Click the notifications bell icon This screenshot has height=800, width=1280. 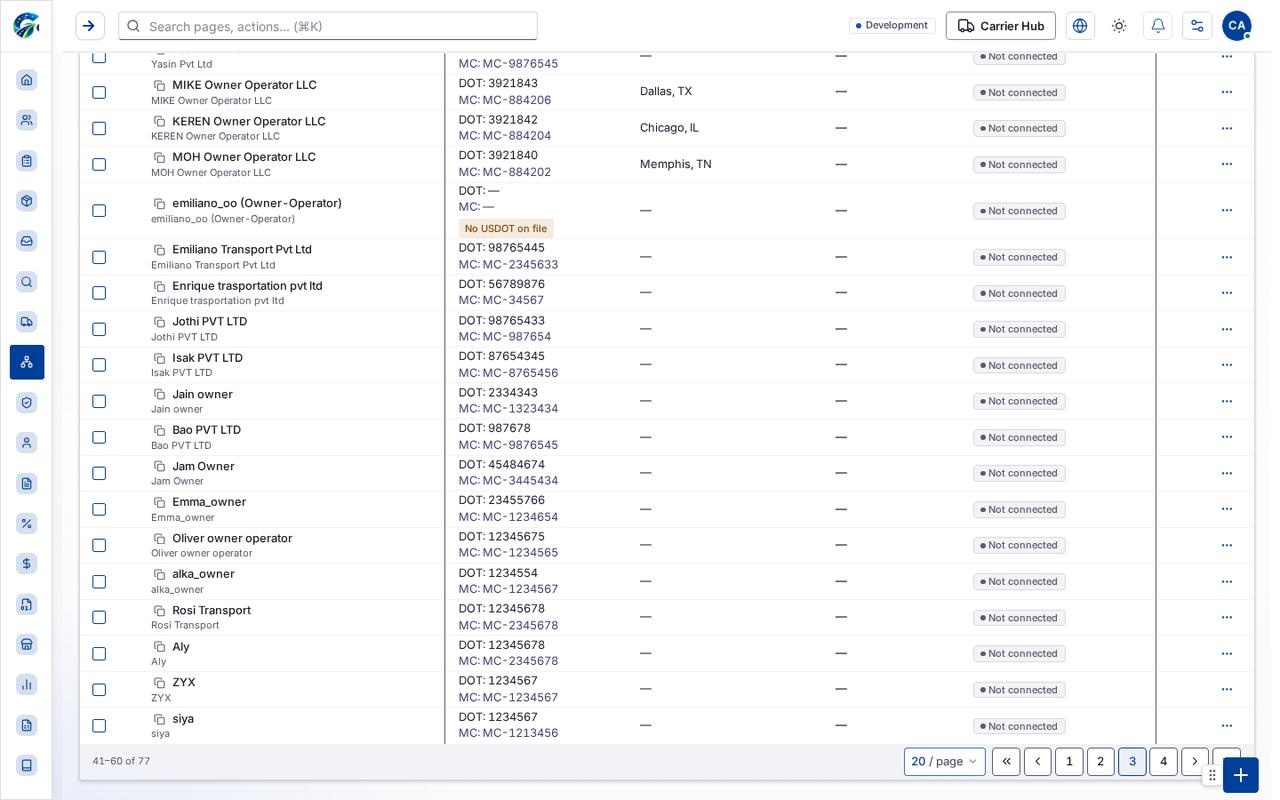click(1158, 26)
